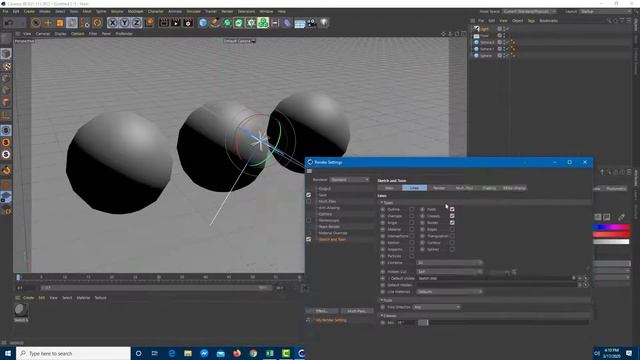The image size is (640, 360).
Task: Click Render to Picture Viewer icon
Action: 176,23
